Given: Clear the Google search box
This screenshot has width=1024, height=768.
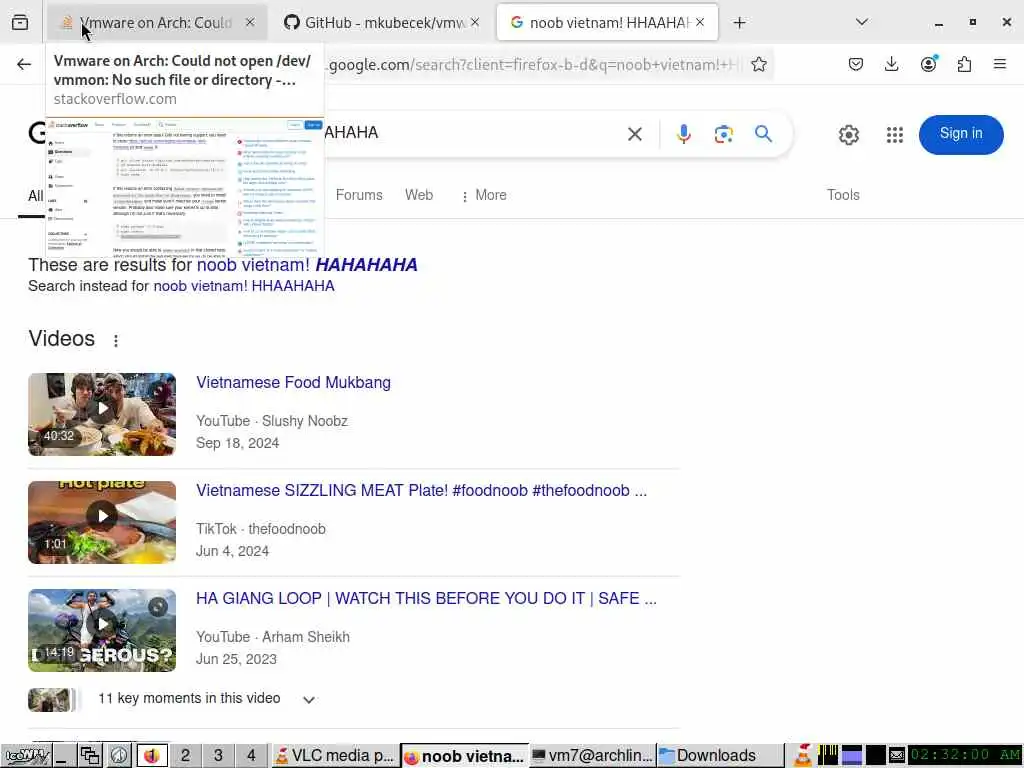Looking at the screenshot, I should (635, 135).
